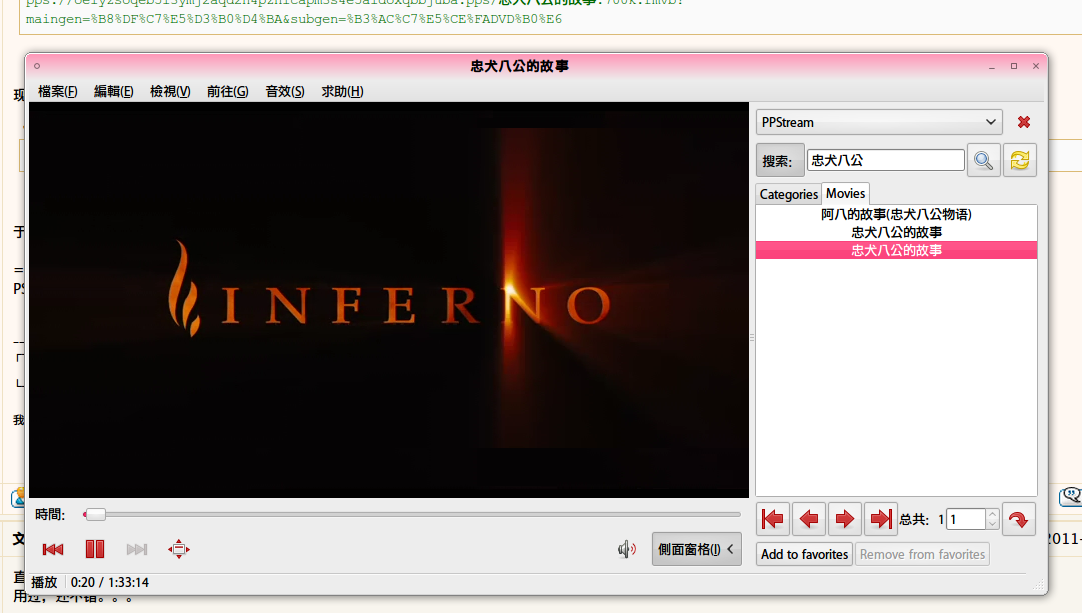The width and height of the screenshot is (1082, 613).
Task: Minimize the 忠犬八公的故事 player window
Action: (992, 66)
